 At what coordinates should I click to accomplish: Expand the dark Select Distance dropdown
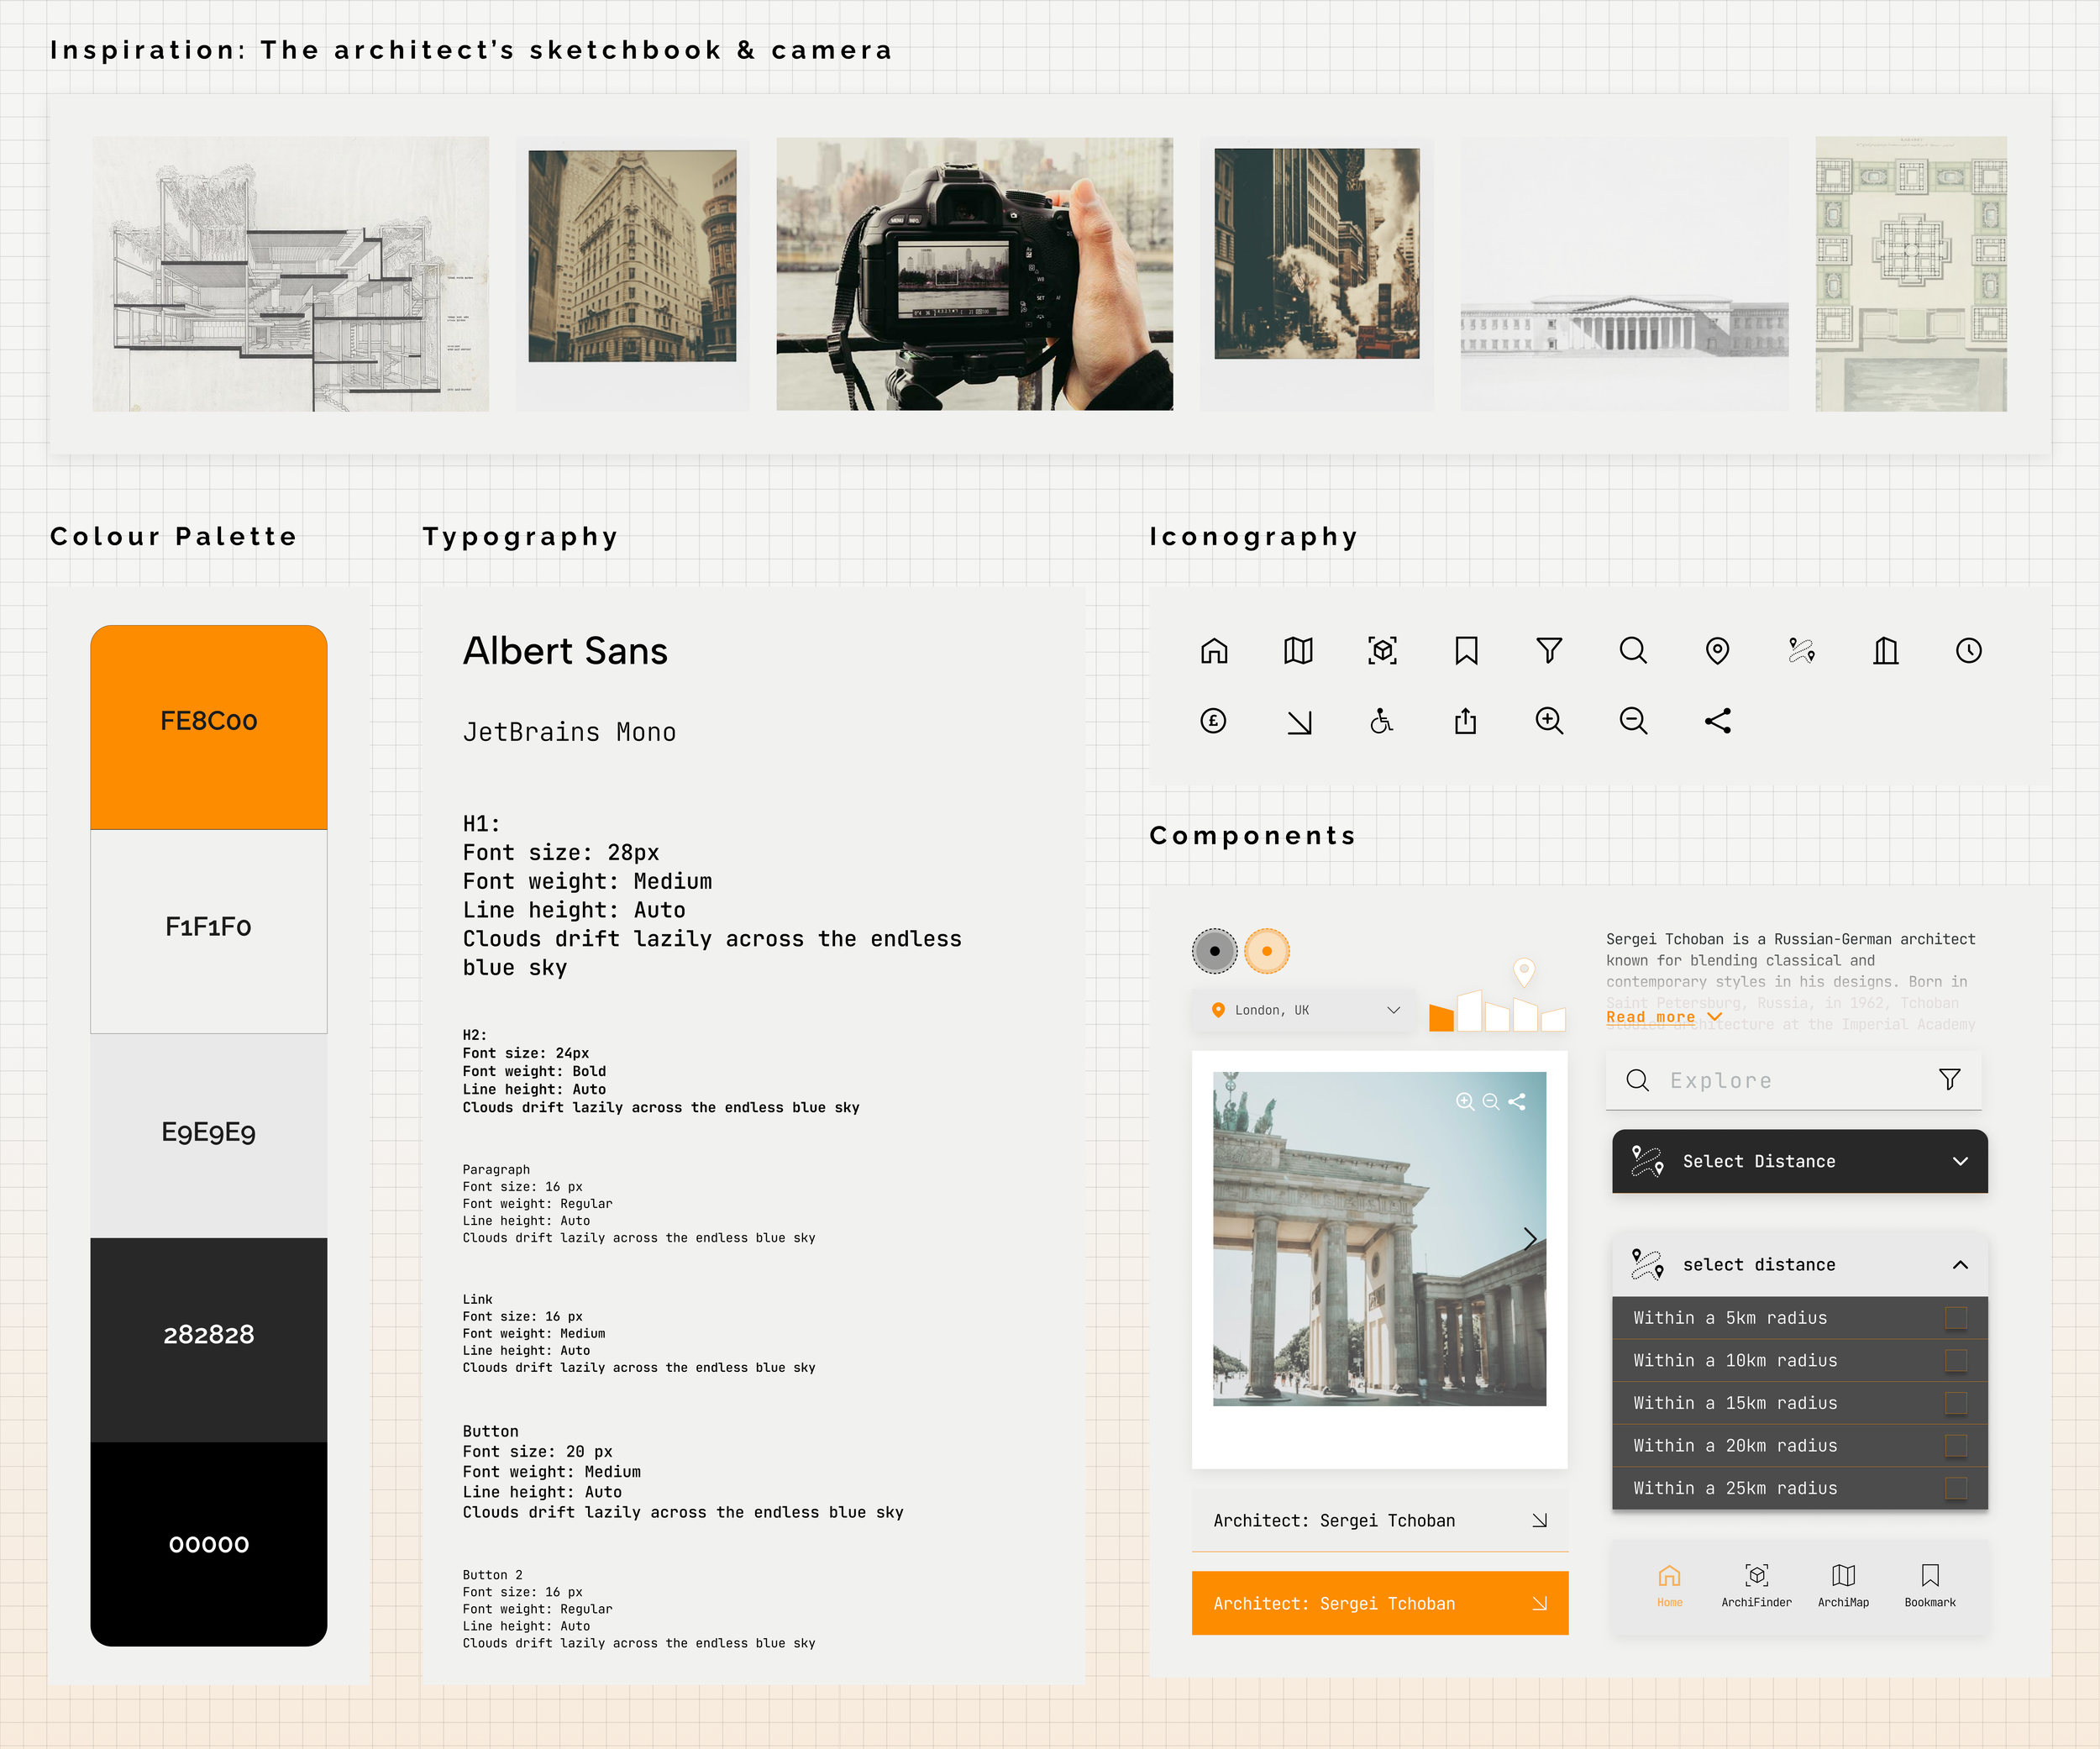coord(1799,1161)
